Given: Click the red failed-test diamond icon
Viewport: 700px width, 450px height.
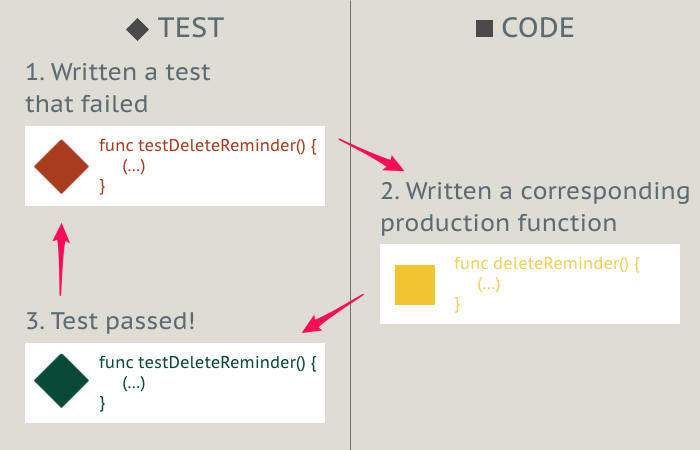Looking at the screenshot, I should pyautogui.click(x=62, y=167).
